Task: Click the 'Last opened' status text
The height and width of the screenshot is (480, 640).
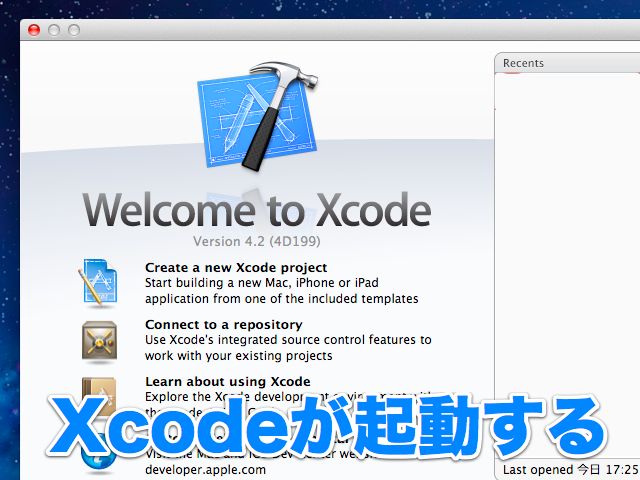Action: [571, 469]
